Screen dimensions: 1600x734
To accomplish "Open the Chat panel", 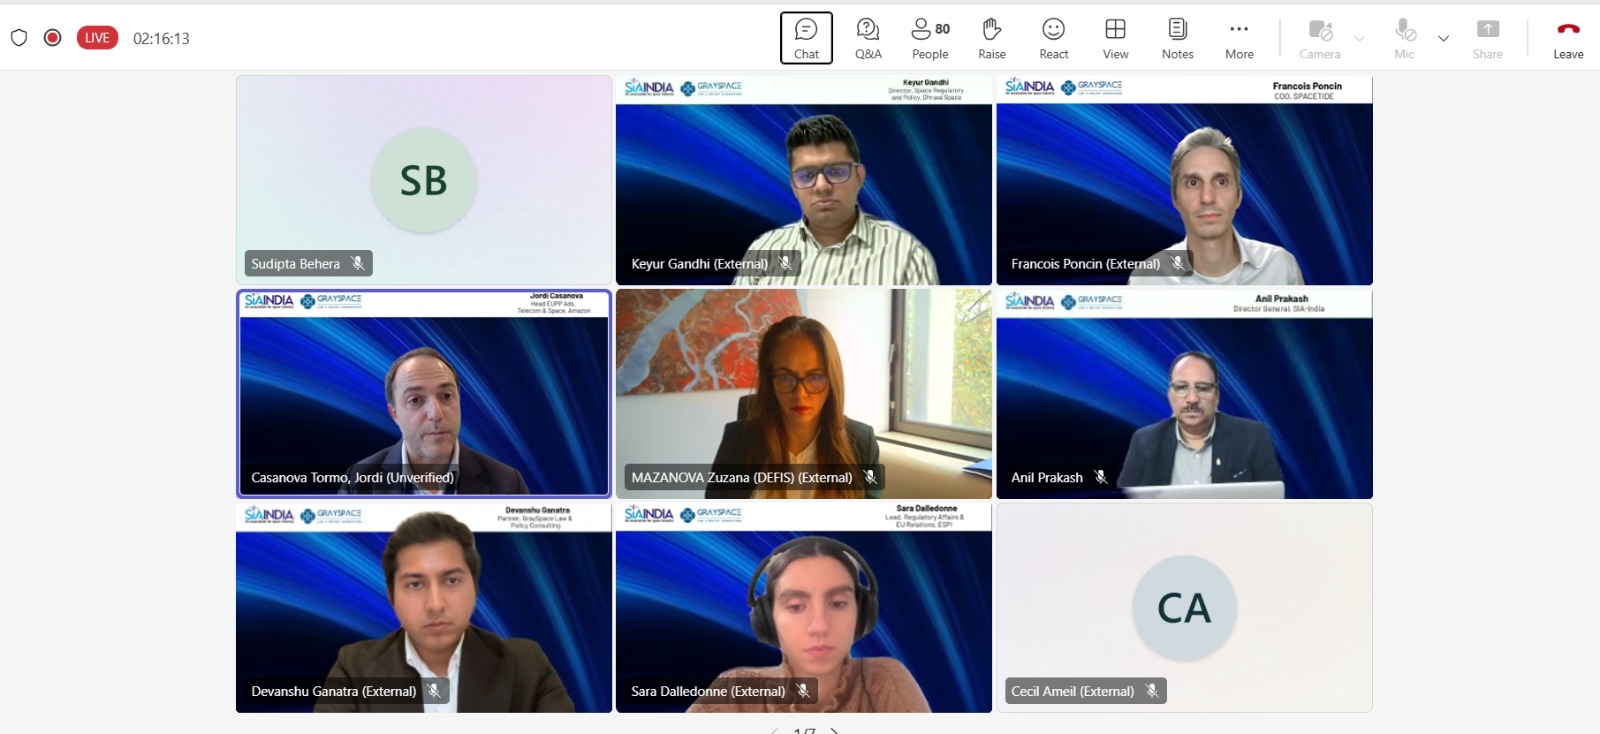I will point(806,38).
